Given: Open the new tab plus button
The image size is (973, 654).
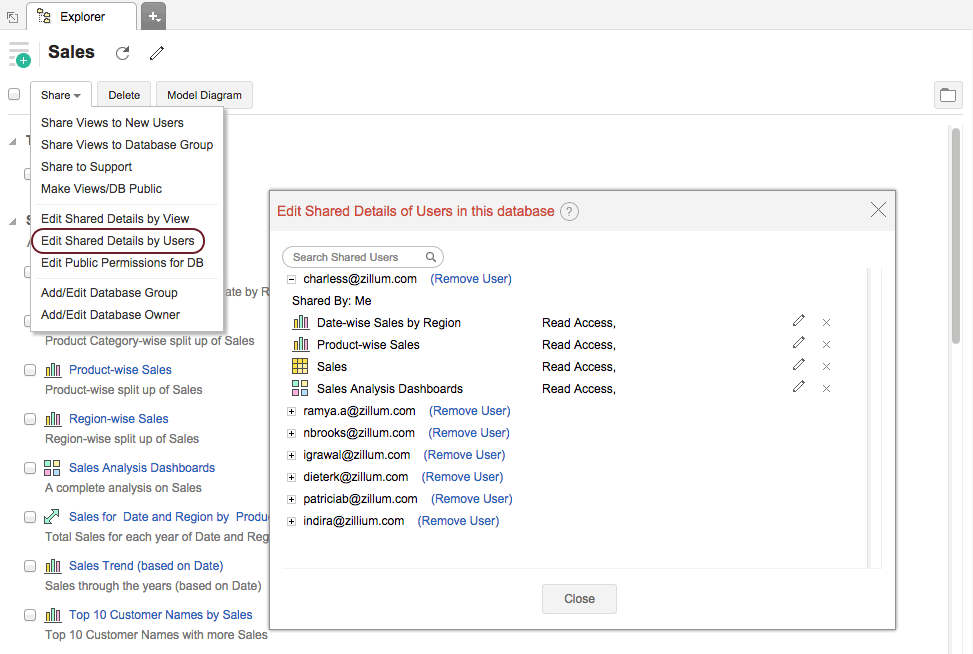Looking at the screenshot, I should (154, 16).
